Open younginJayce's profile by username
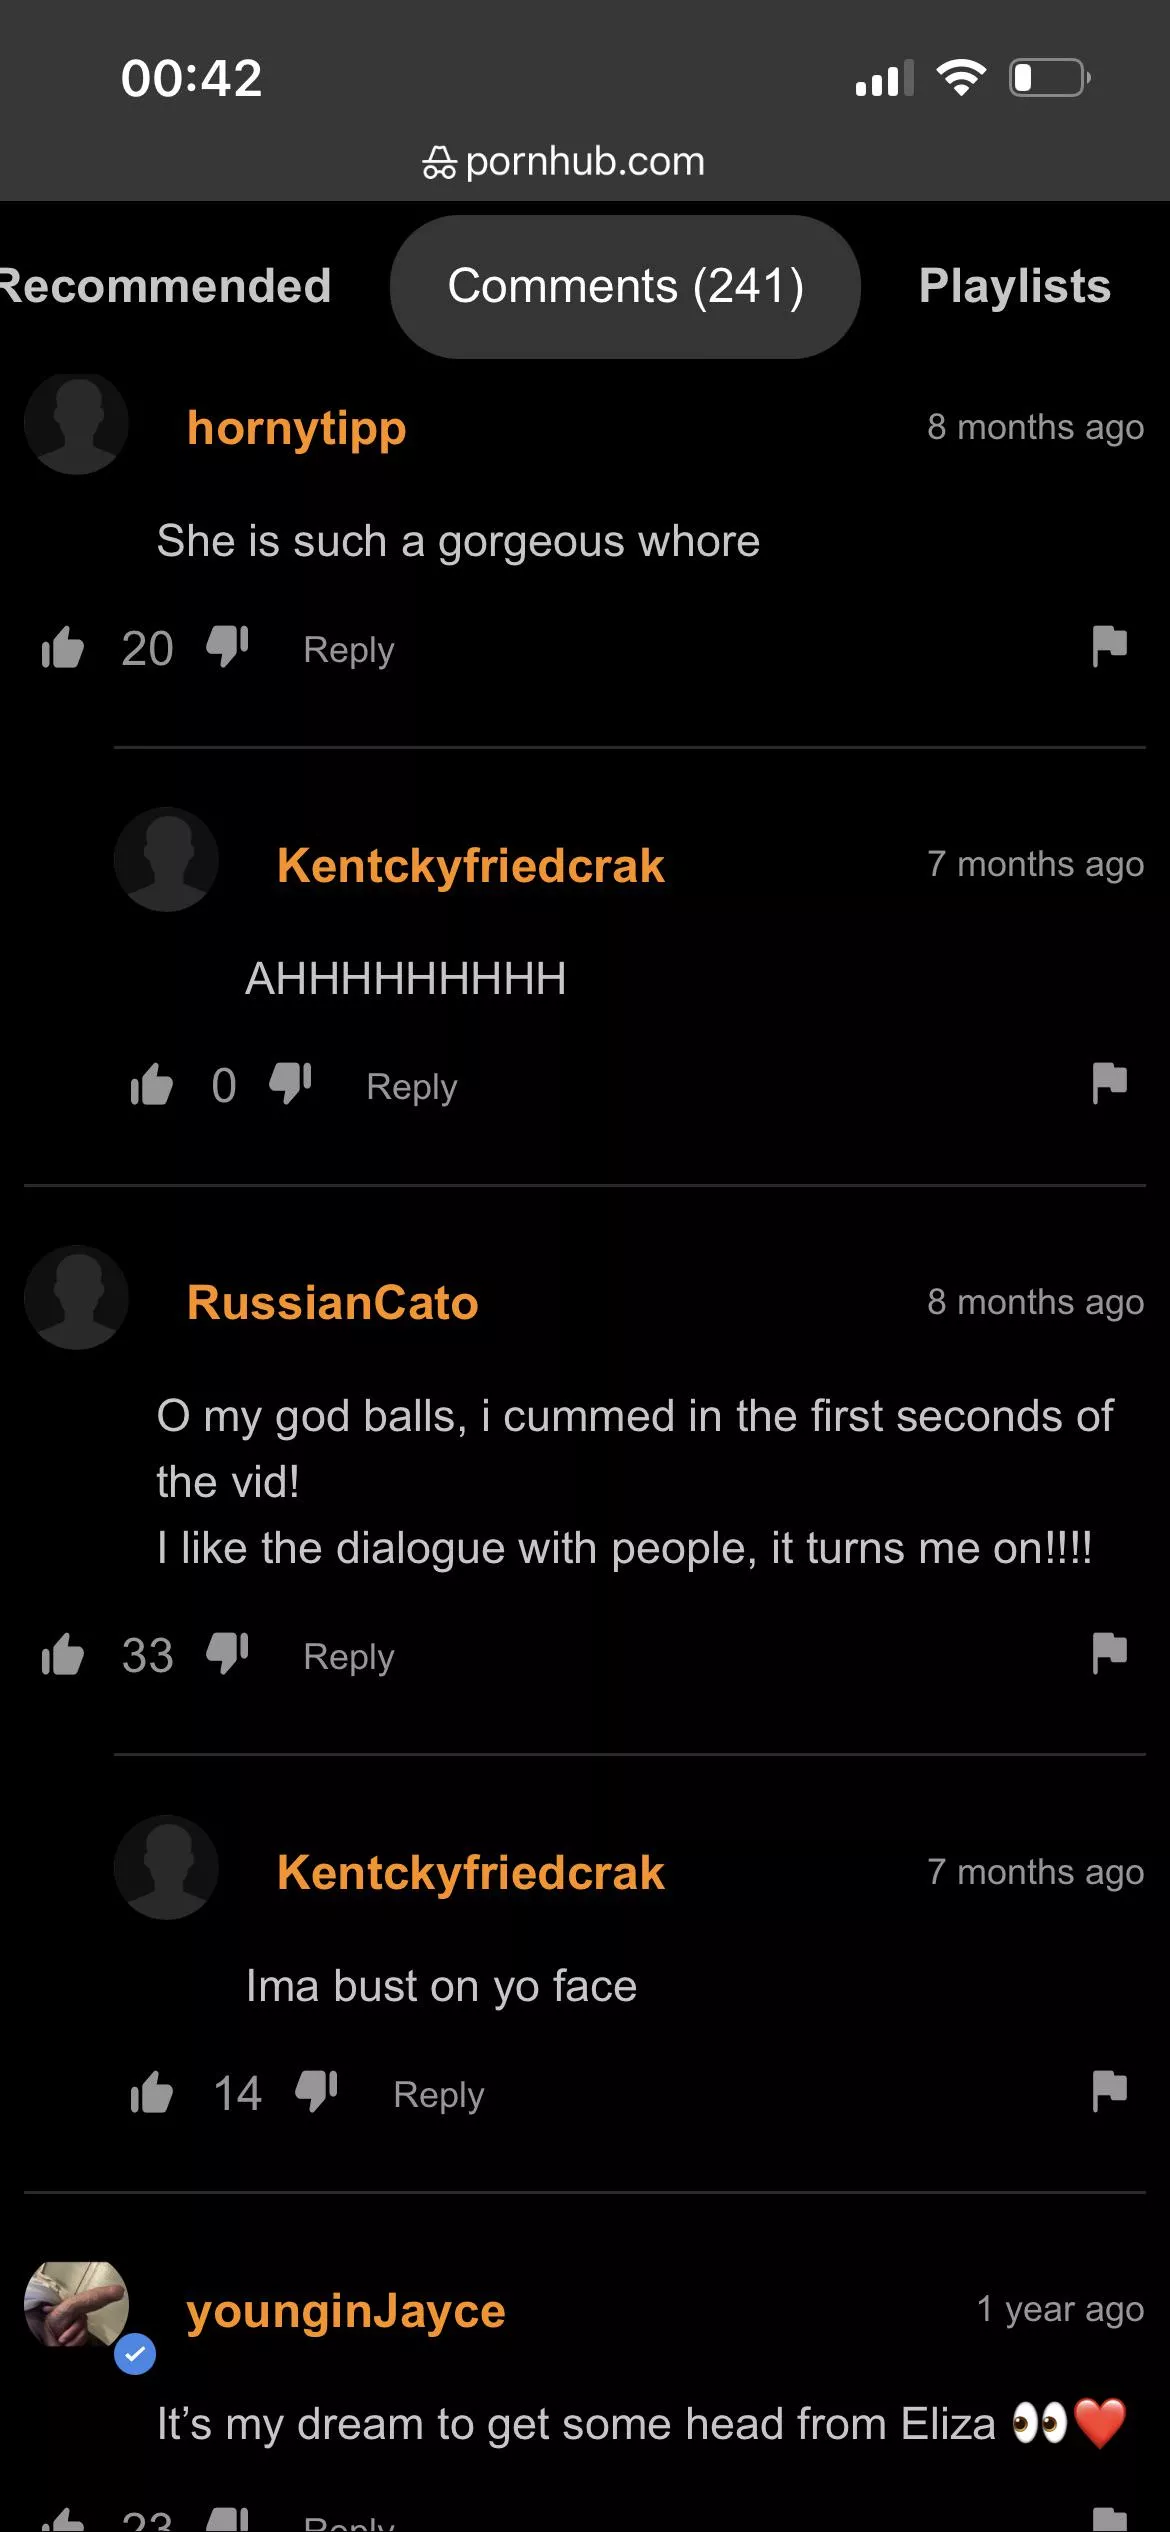1170x2532 pixels. (x=346, y=2312)
